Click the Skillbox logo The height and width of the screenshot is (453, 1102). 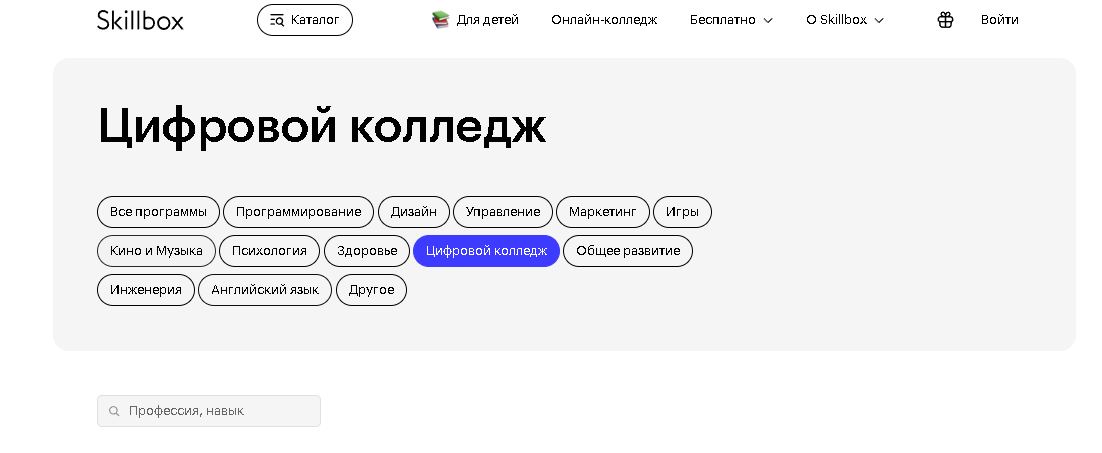tap(140, 20)
